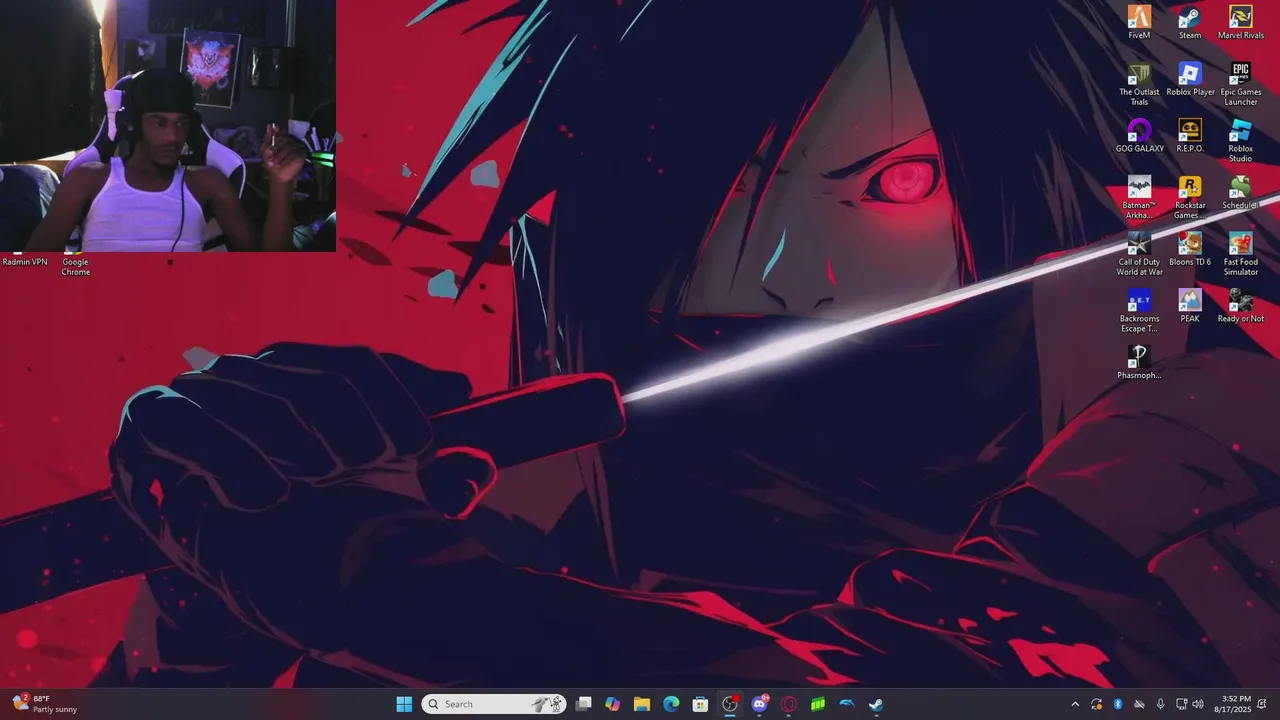Screen dimensions: 1280x720
Task: Select the Radmin VPN desktop label
Action: pos(25,262)
